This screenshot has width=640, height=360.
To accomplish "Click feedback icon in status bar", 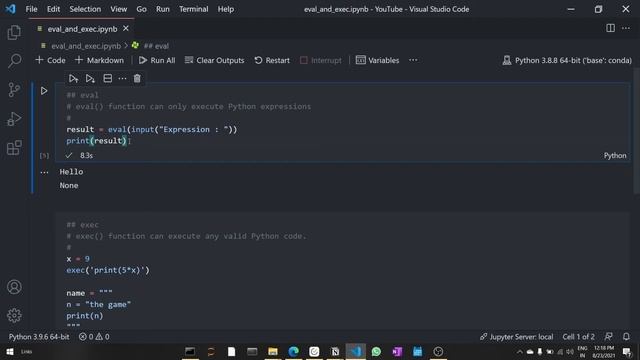I will [608, 336].
